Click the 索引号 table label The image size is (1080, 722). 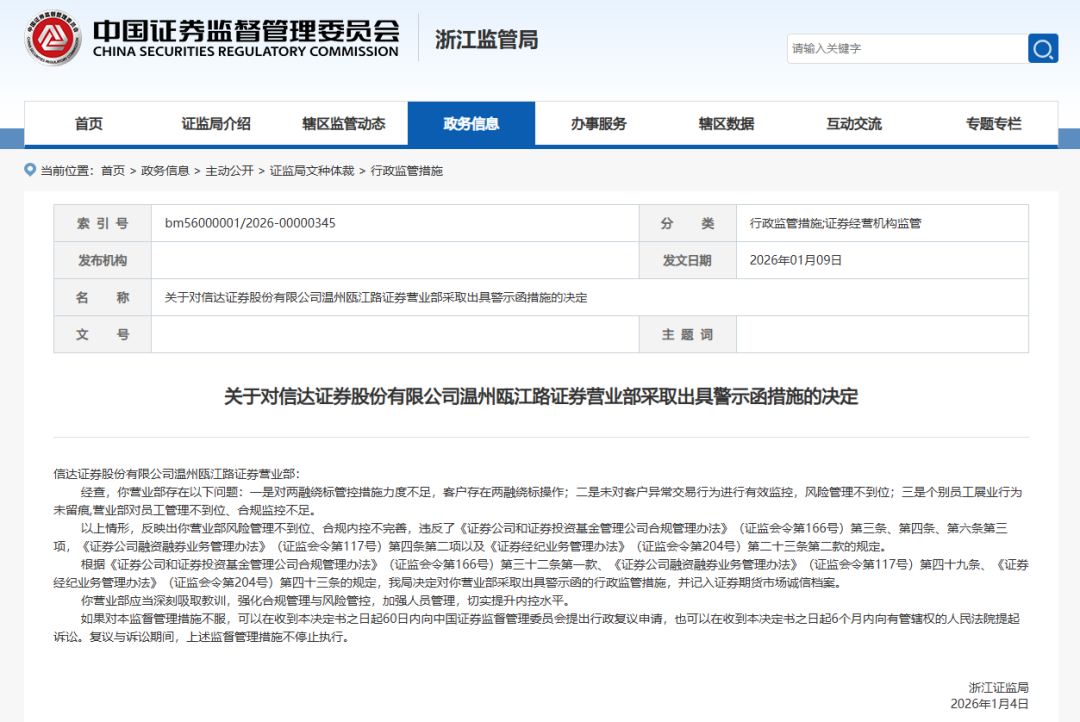103,223
